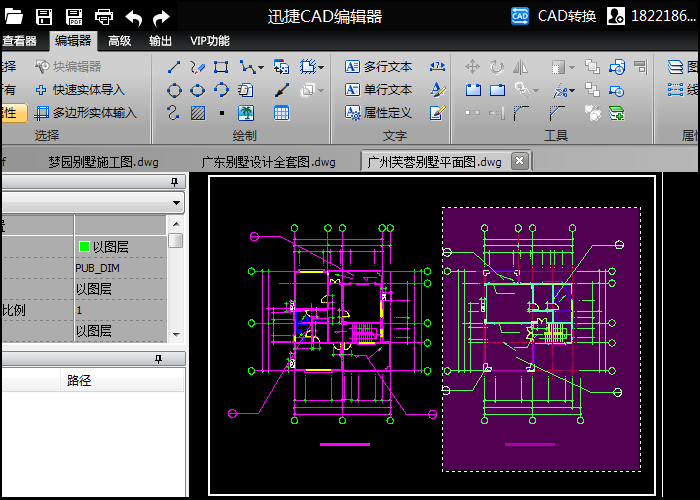Click the properties panel scrollbar up arrow

pyautogui.click(x=176, y=224)
